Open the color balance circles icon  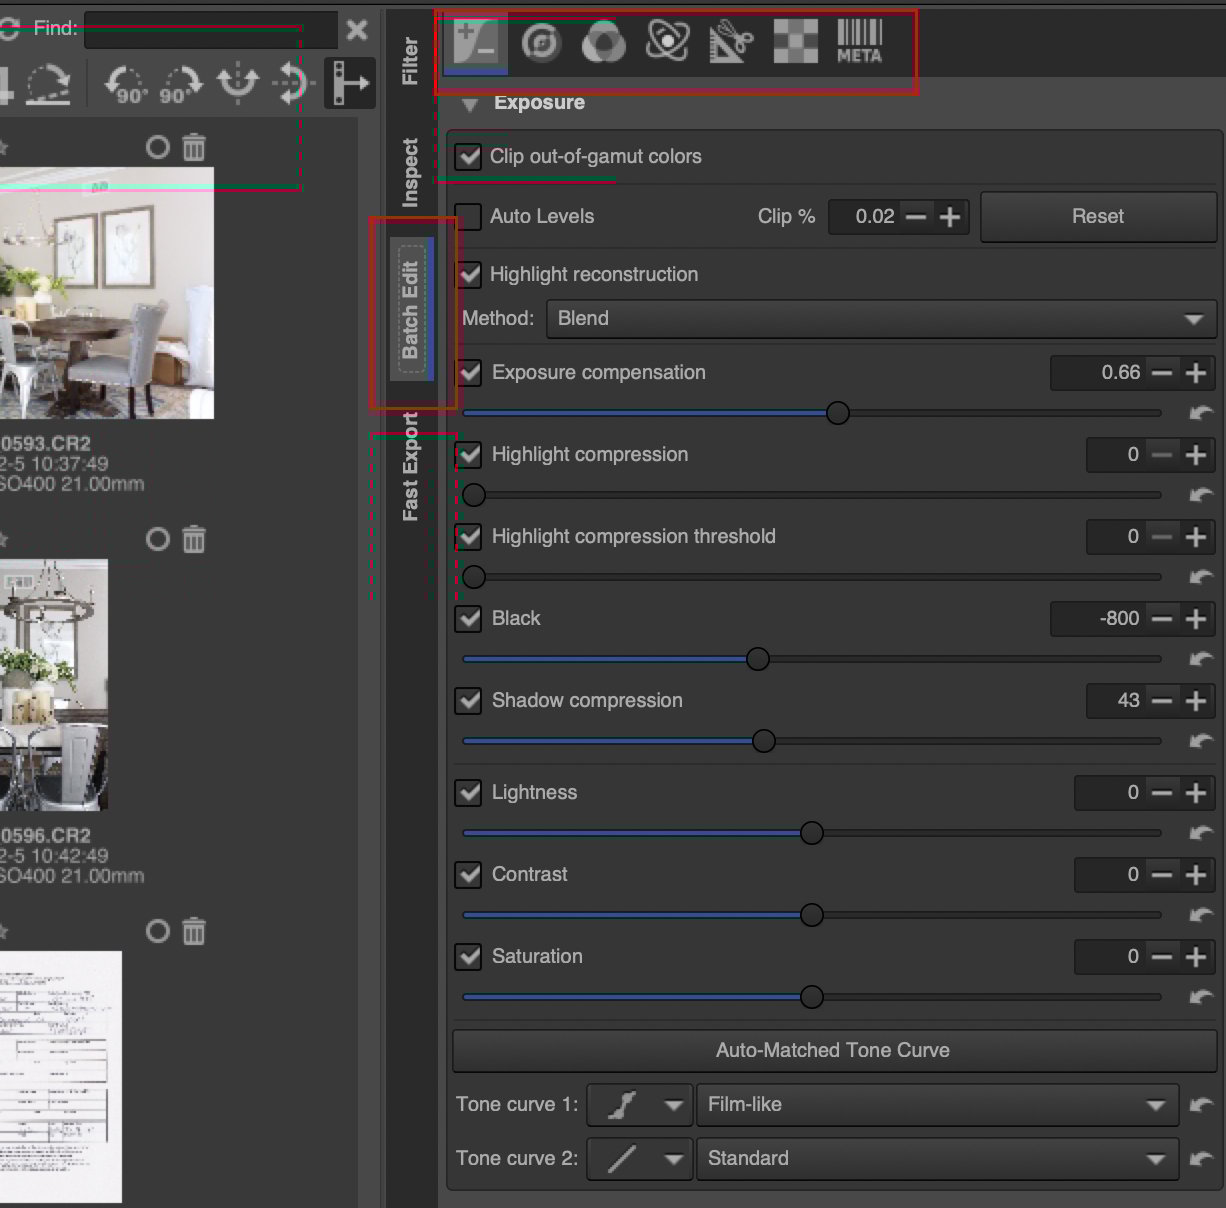pos(603,43)
